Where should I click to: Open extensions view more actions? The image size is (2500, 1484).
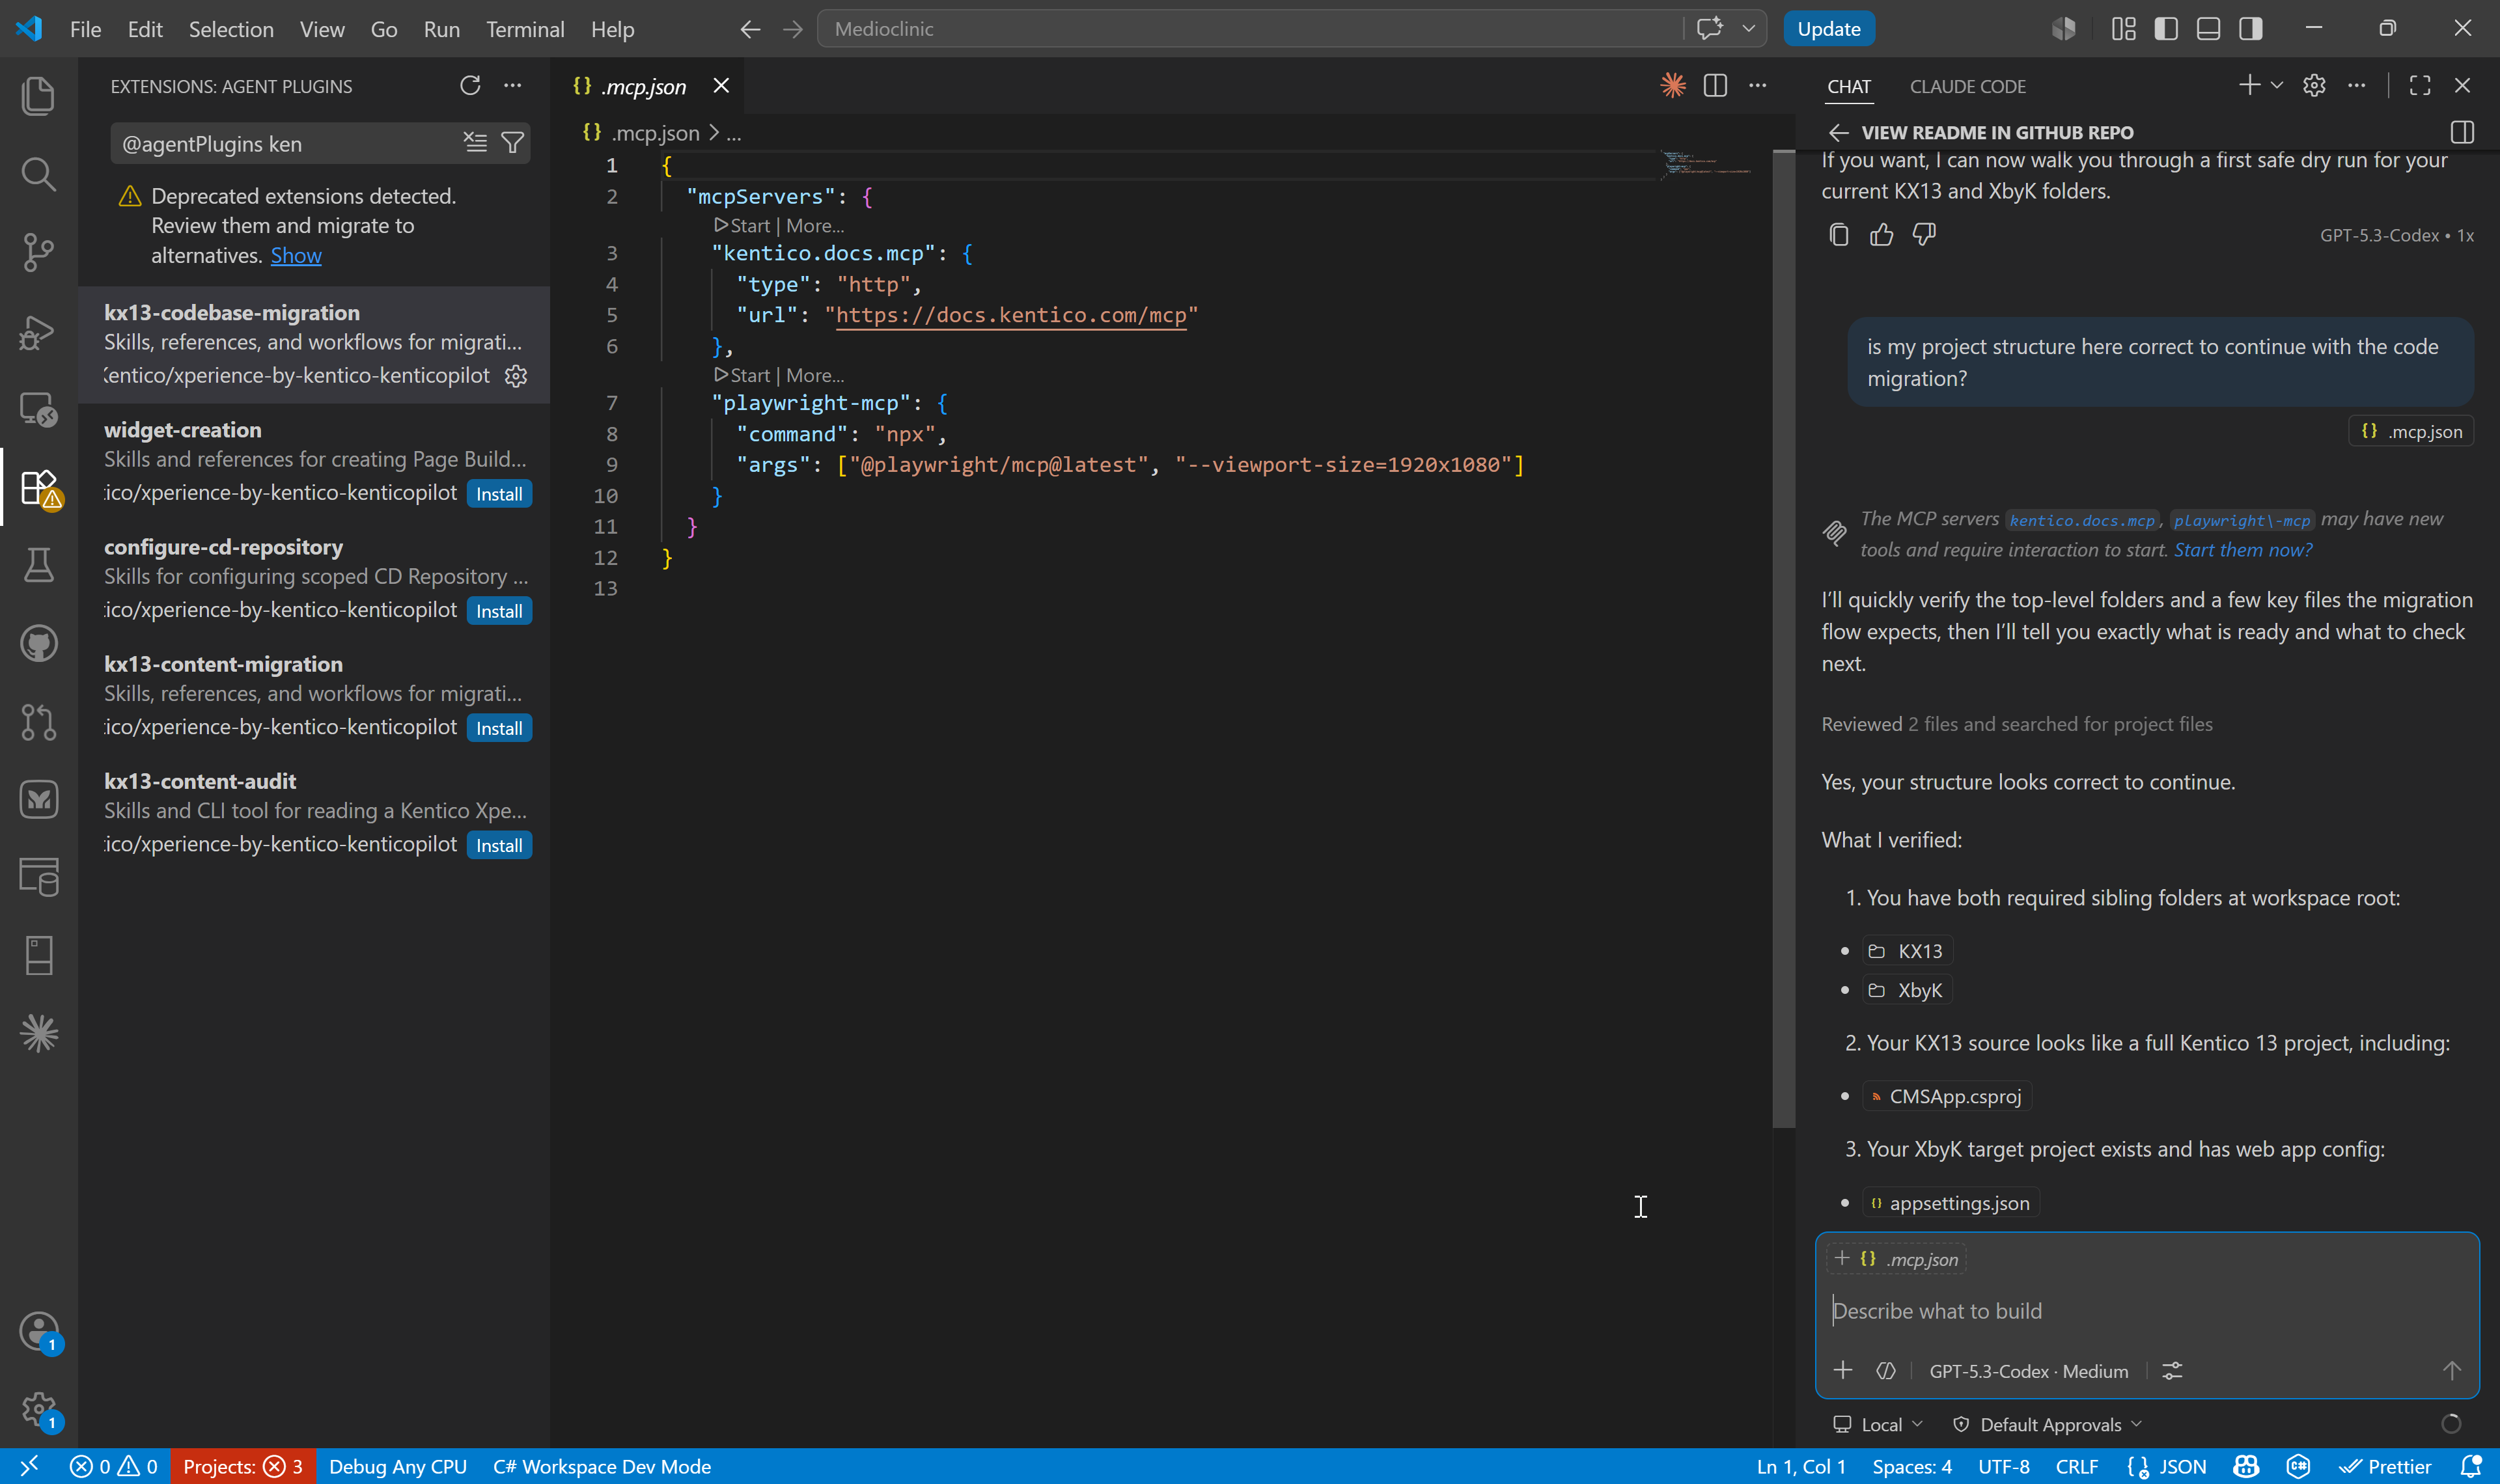point(512,86)
